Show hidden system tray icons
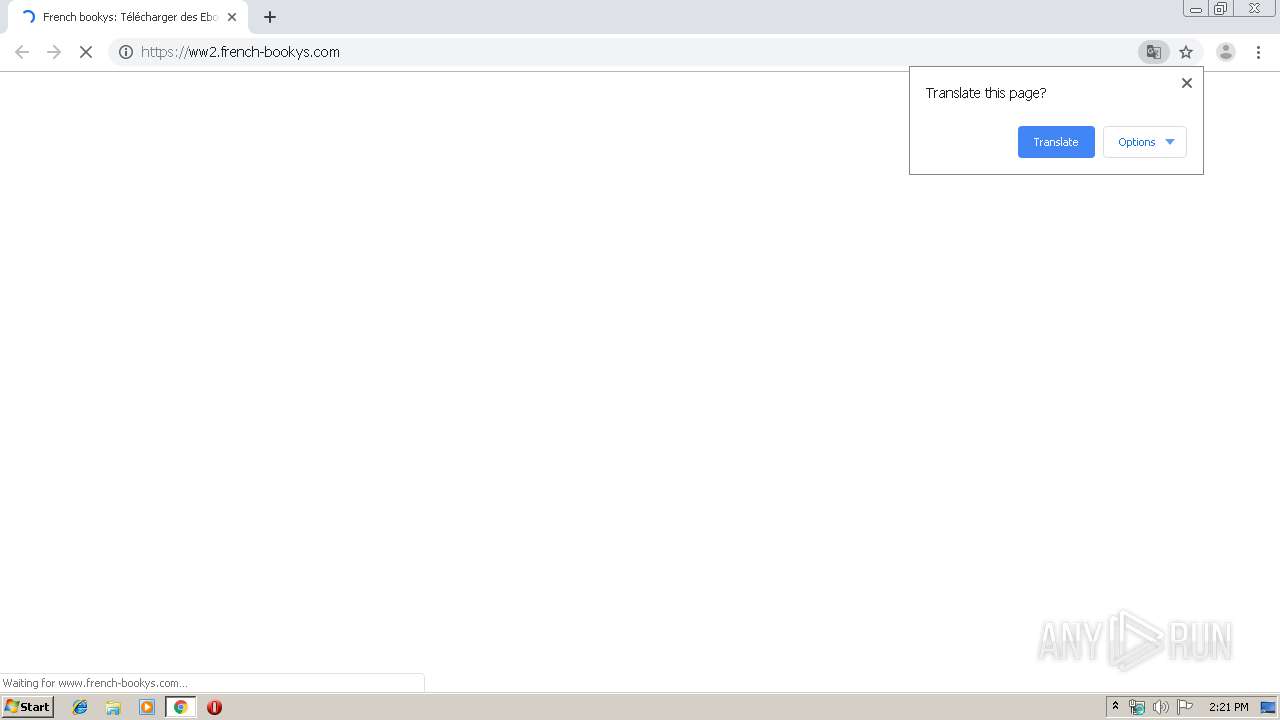The width and height of the screenshot is (1280, 720). (x=1116, y=707)
